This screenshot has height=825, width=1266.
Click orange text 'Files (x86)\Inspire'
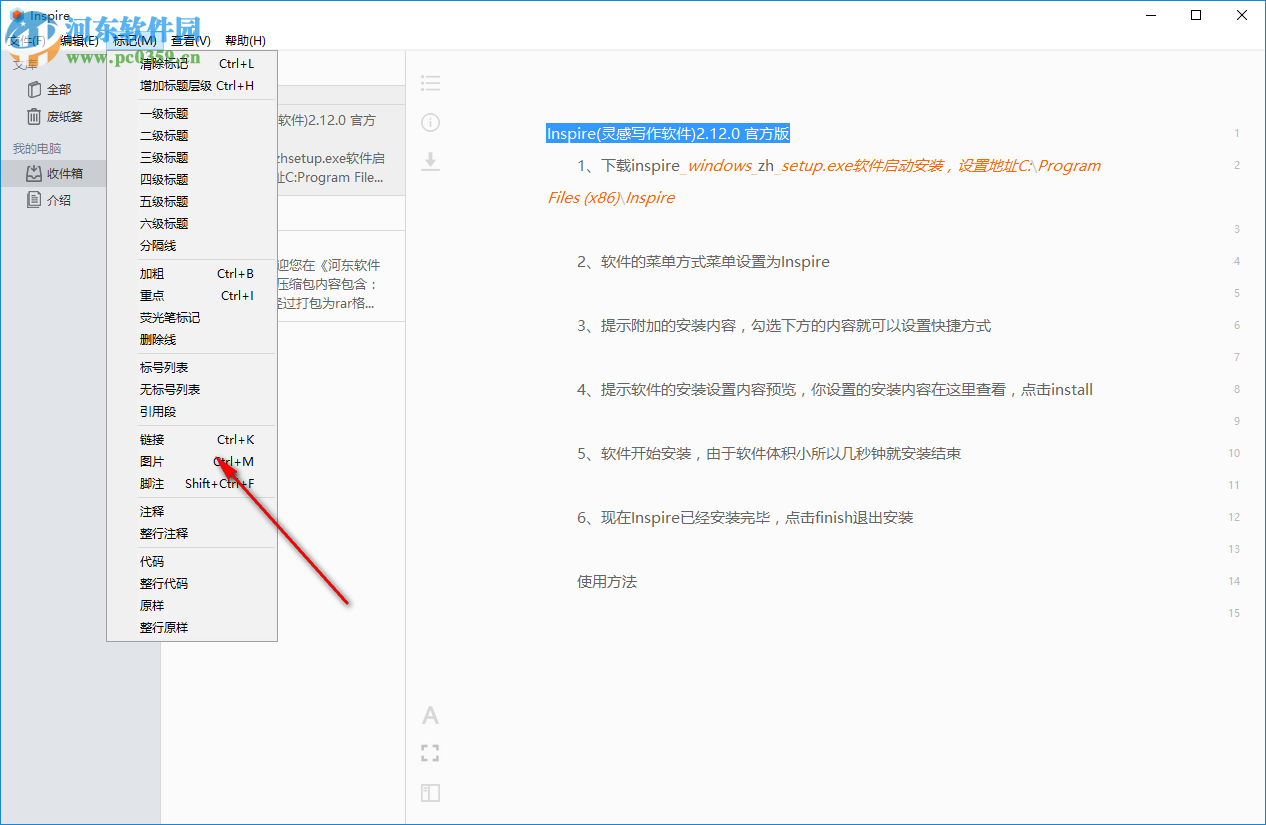pos(611,198)
